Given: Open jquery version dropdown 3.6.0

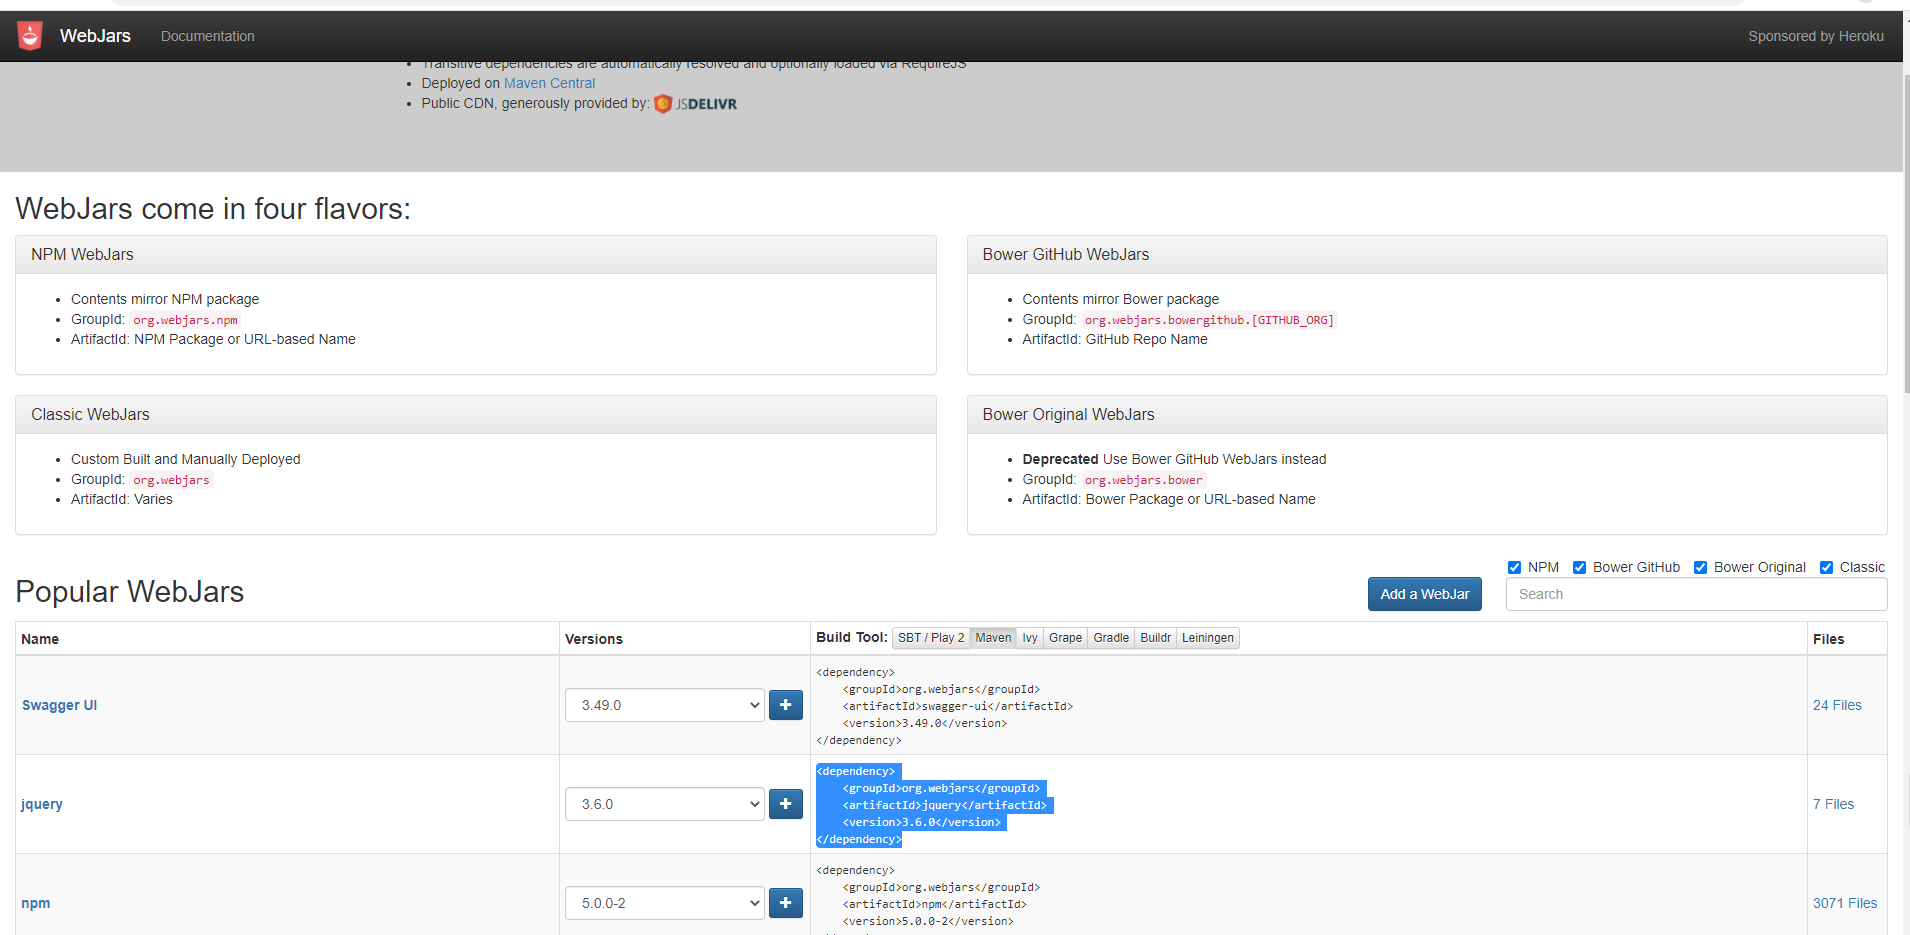Looking at the screenshot, I should pyautogui.click(x=665, y=804).
